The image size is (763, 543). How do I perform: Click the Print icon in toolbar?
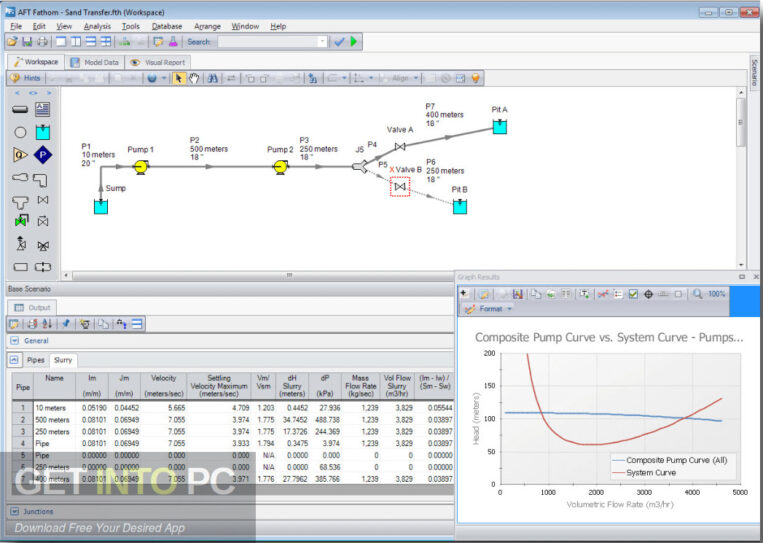click(42, 42)
